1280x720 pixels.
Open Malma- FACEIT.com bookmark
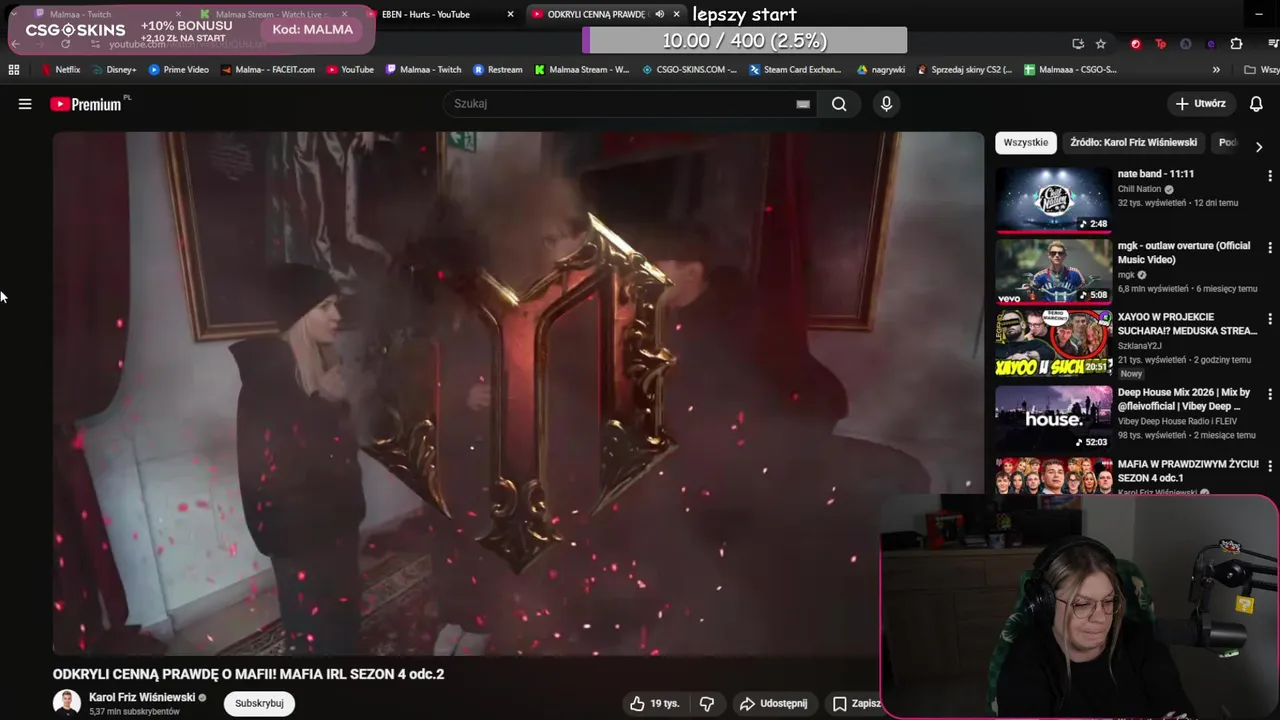(x=268, y=70)
